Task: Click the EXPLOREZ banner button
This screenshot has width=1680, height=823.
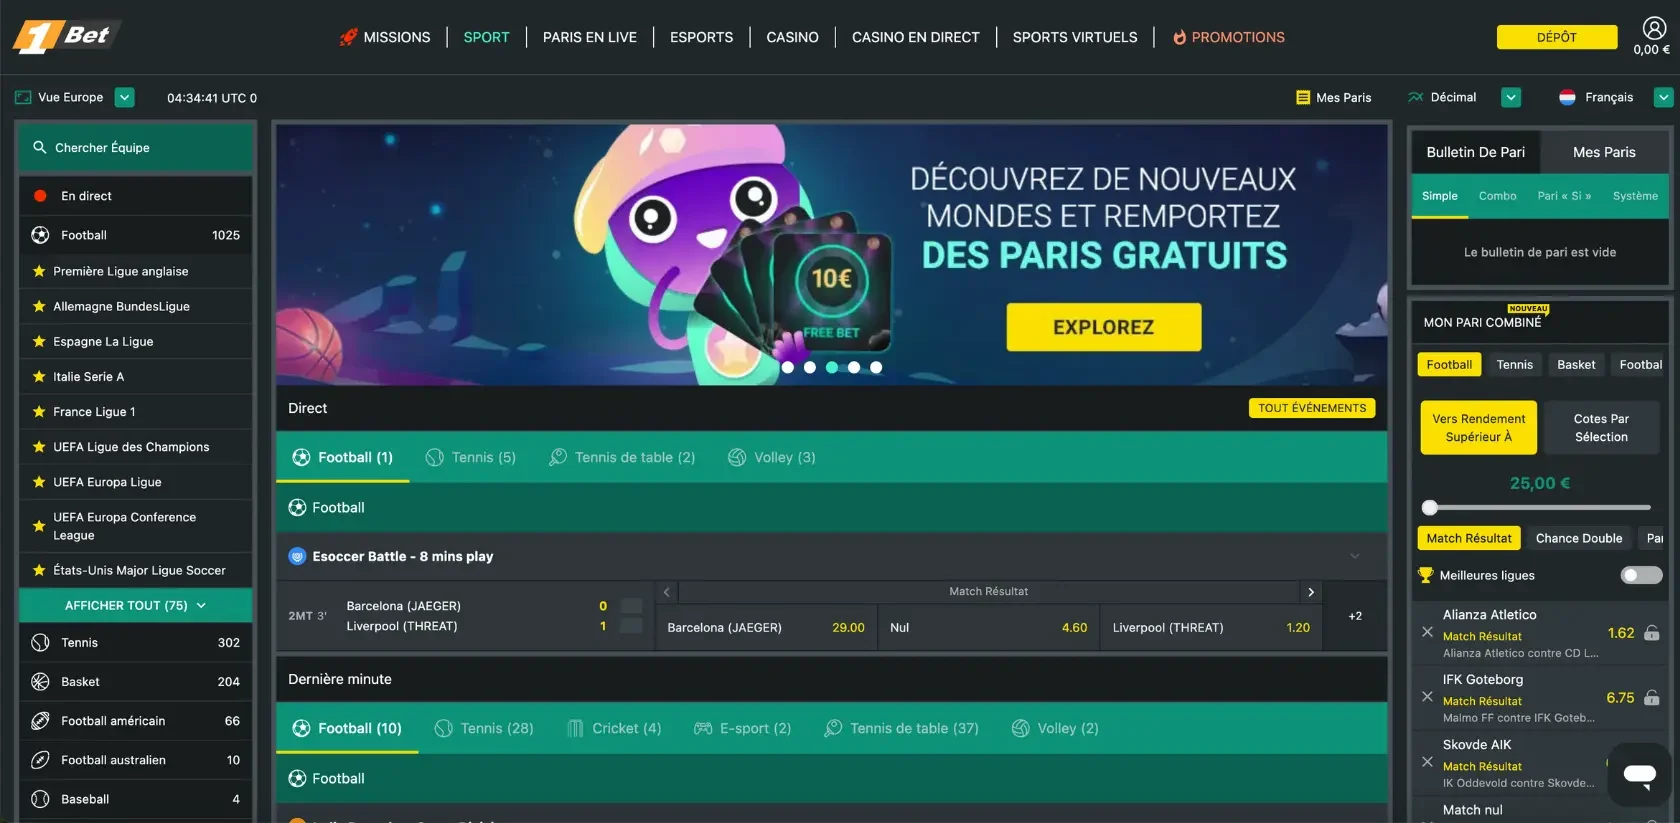Action: point(1103,327)
